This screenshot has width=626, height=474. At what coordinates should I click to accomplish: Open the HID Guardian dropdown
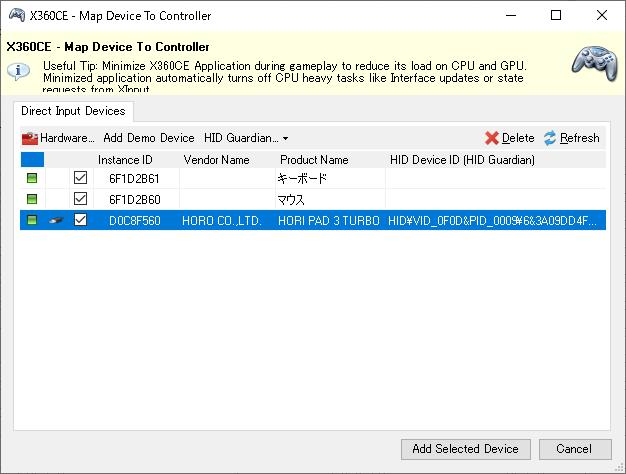(x=246, y=138)
